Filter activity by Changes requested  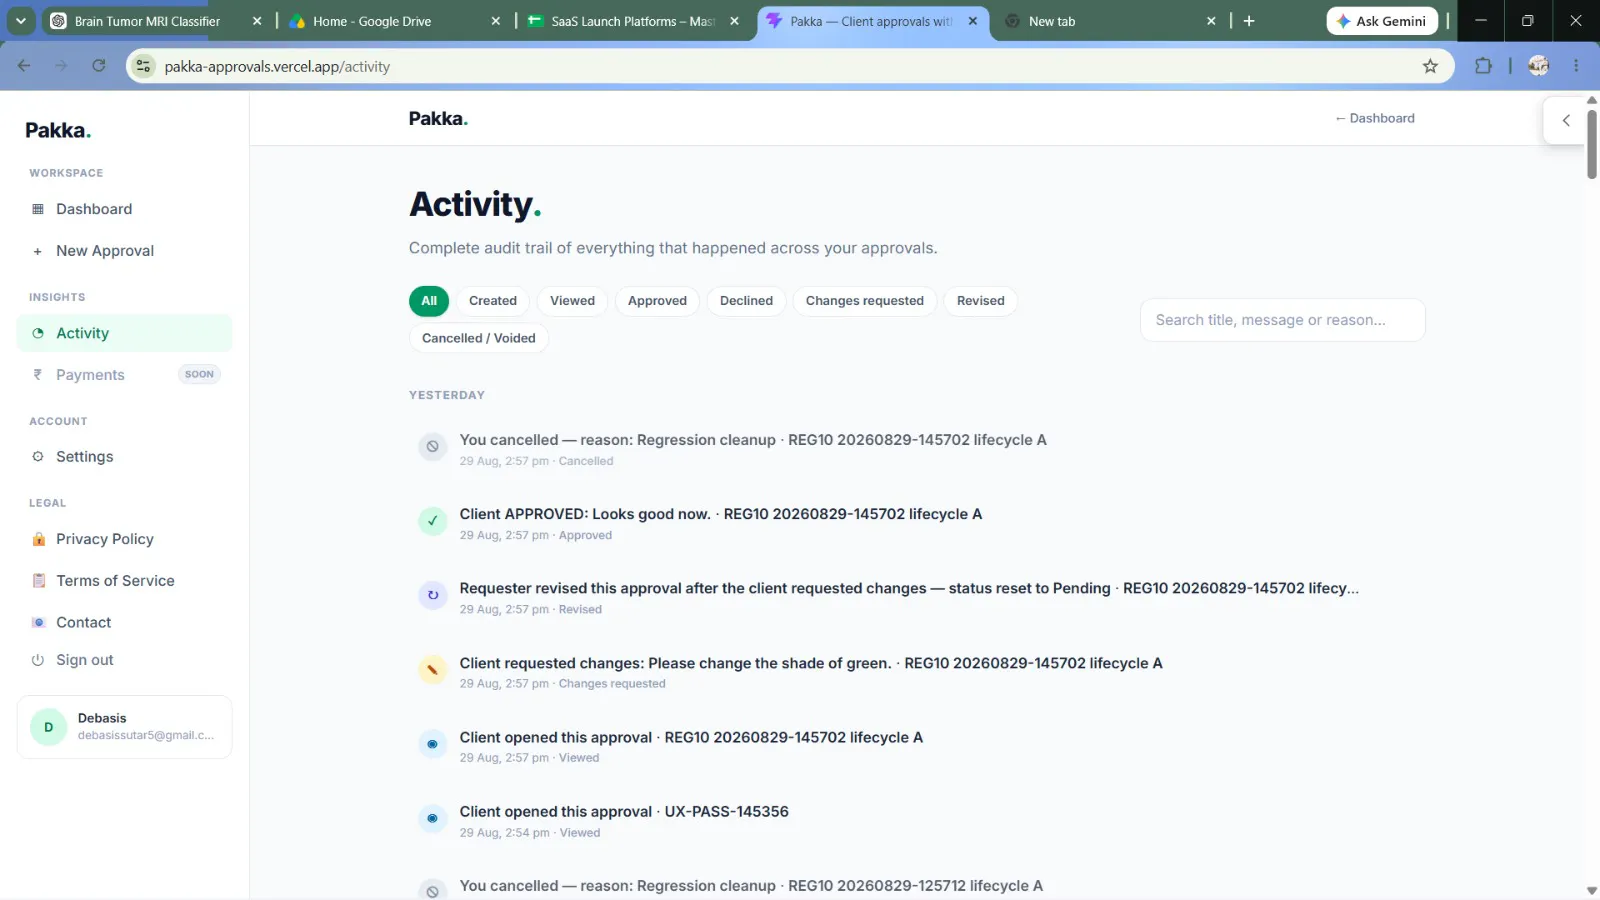(x=865, y=301)
